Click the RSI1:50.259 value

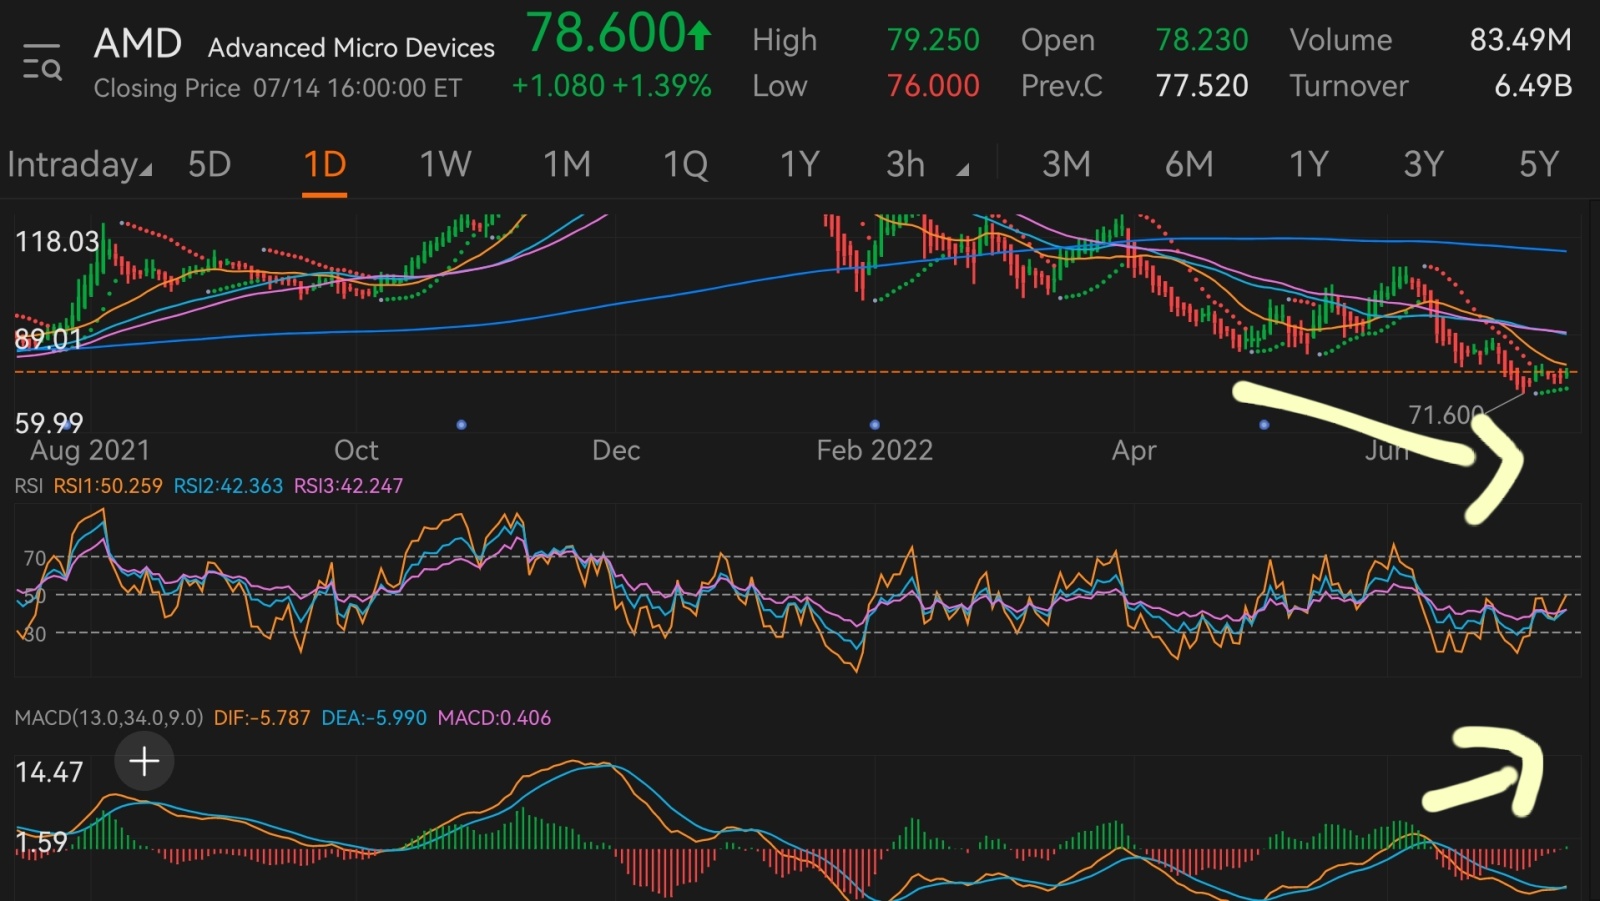point(108,486)
